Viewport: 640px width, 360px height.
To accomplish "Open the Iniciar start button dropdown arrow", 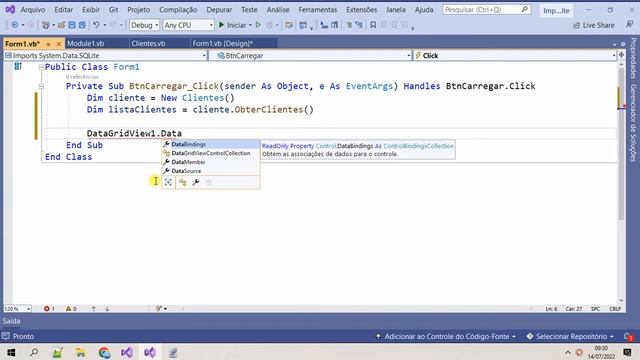I will click(x=250, y=25).
